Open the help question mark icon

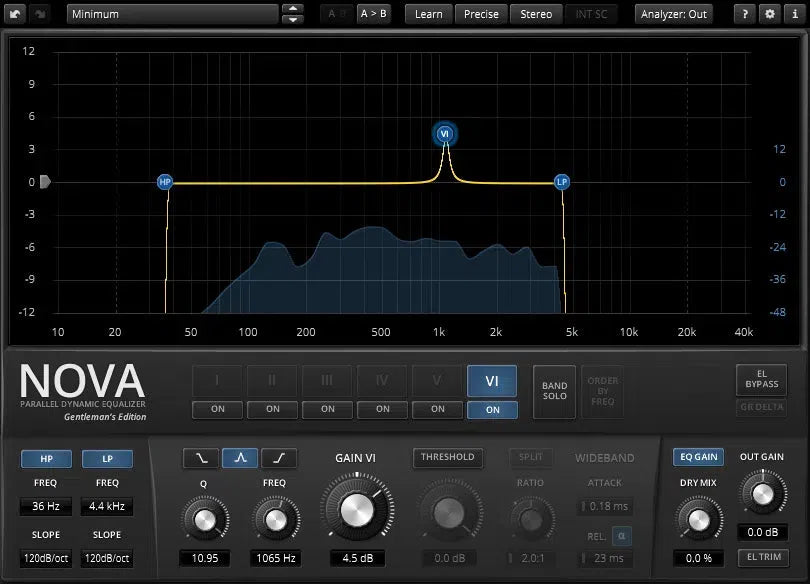pyautogui.click(x=745, y=14)
